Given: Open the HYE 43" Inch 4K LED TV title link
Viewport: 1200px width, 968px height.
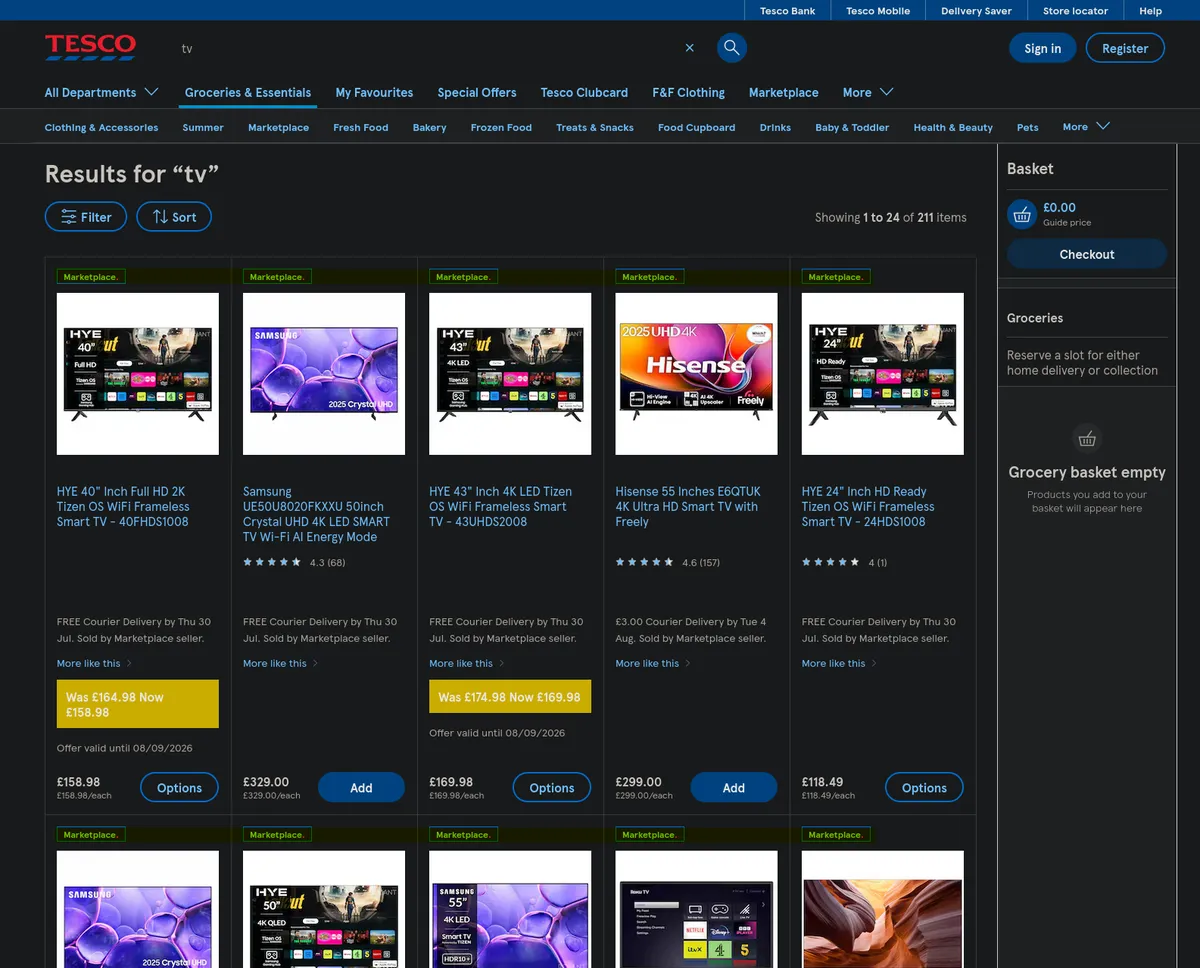Looking at the screenshot, I should [x=501, y=506].
